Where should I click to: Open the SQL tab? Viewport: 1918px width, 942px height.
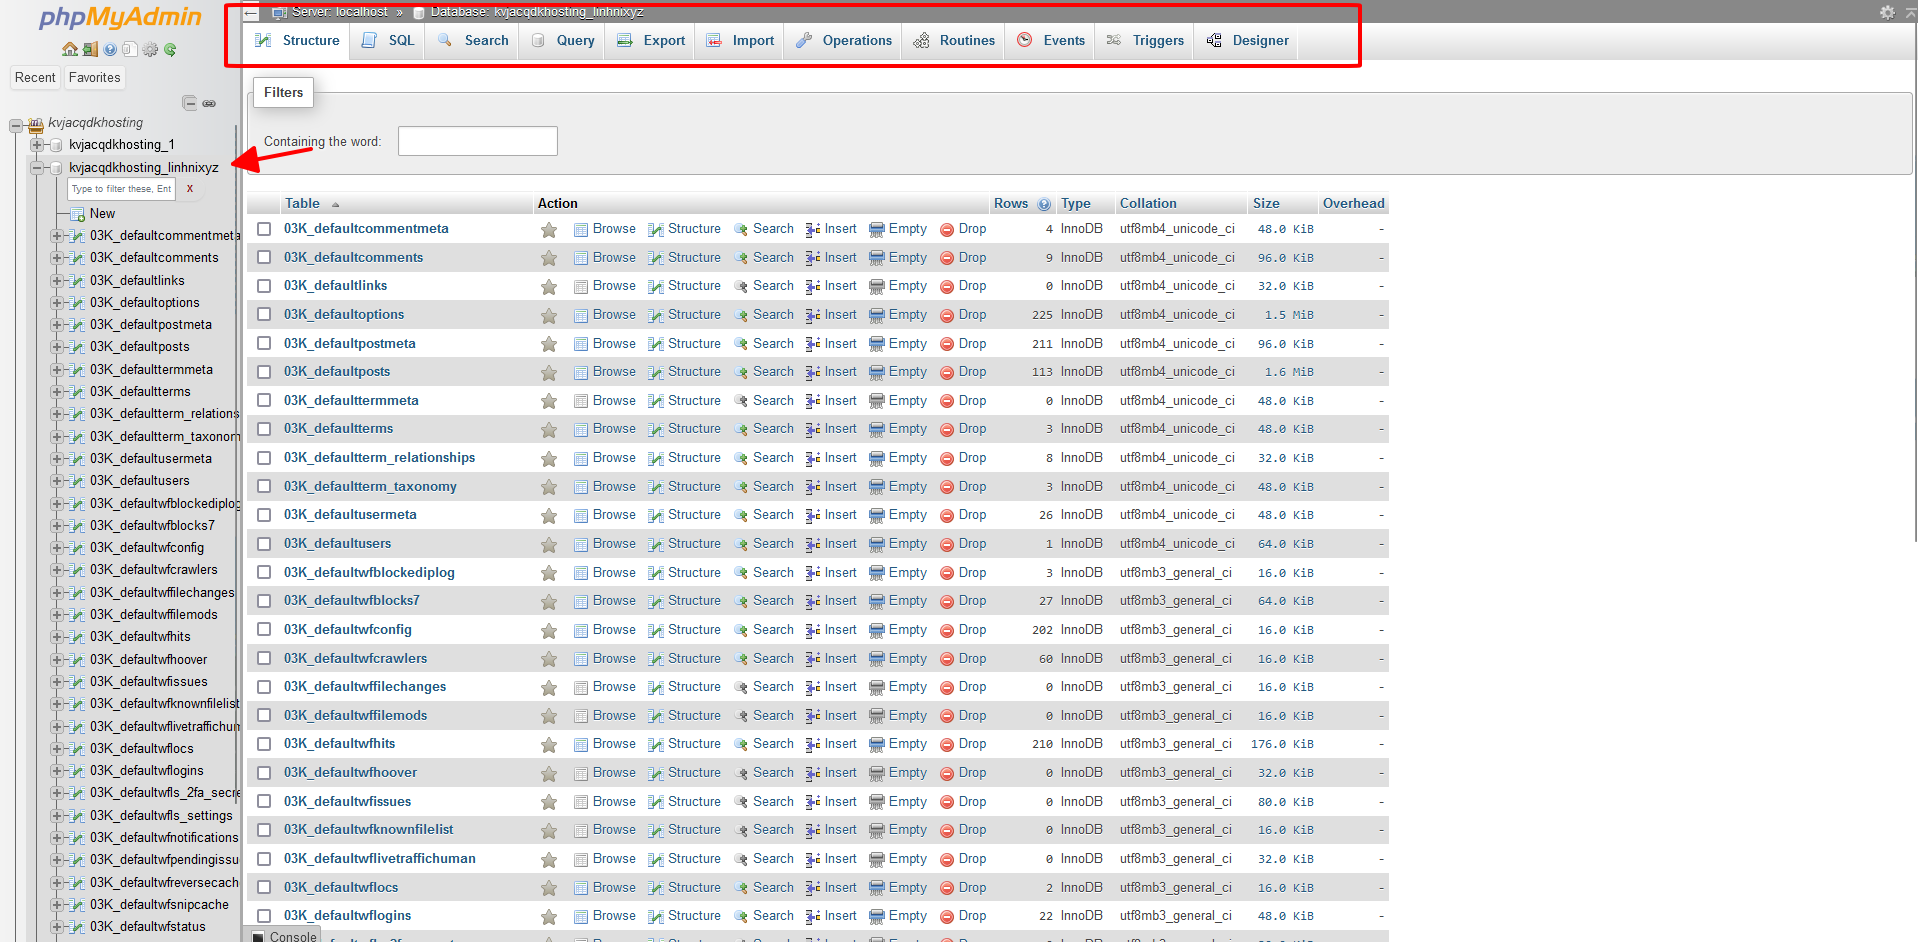click(x=388, y=41)
